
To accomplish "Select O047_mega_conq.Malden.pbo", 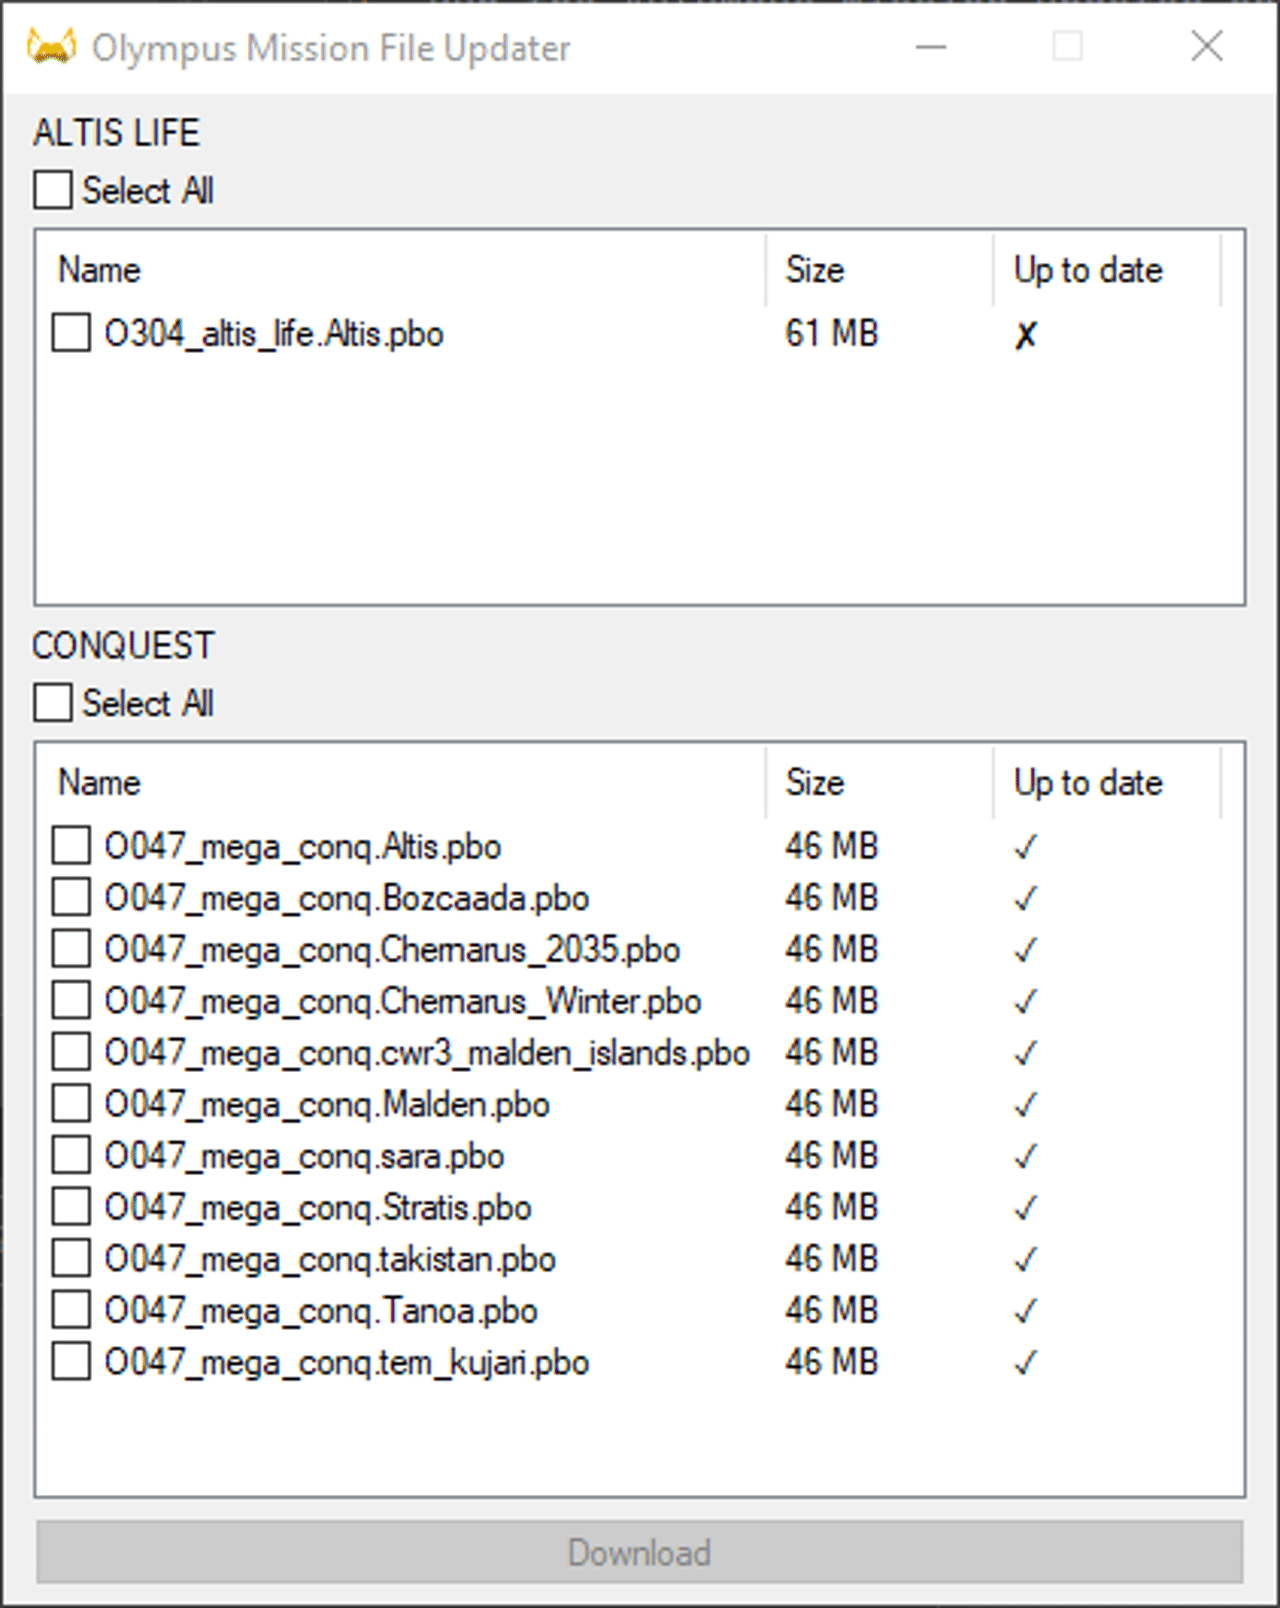I will point(70,1104).
